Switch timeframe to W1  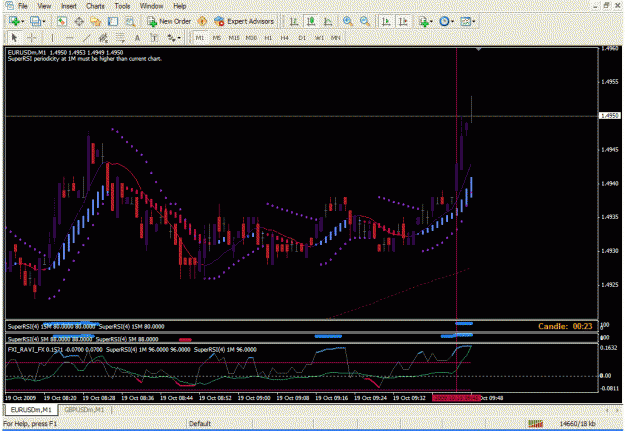319,38
